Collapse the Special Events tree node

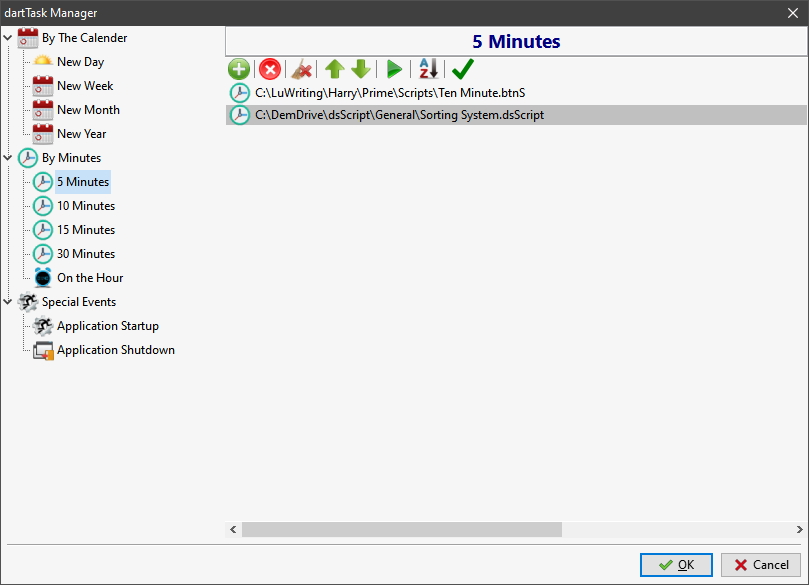pos(8,302)
